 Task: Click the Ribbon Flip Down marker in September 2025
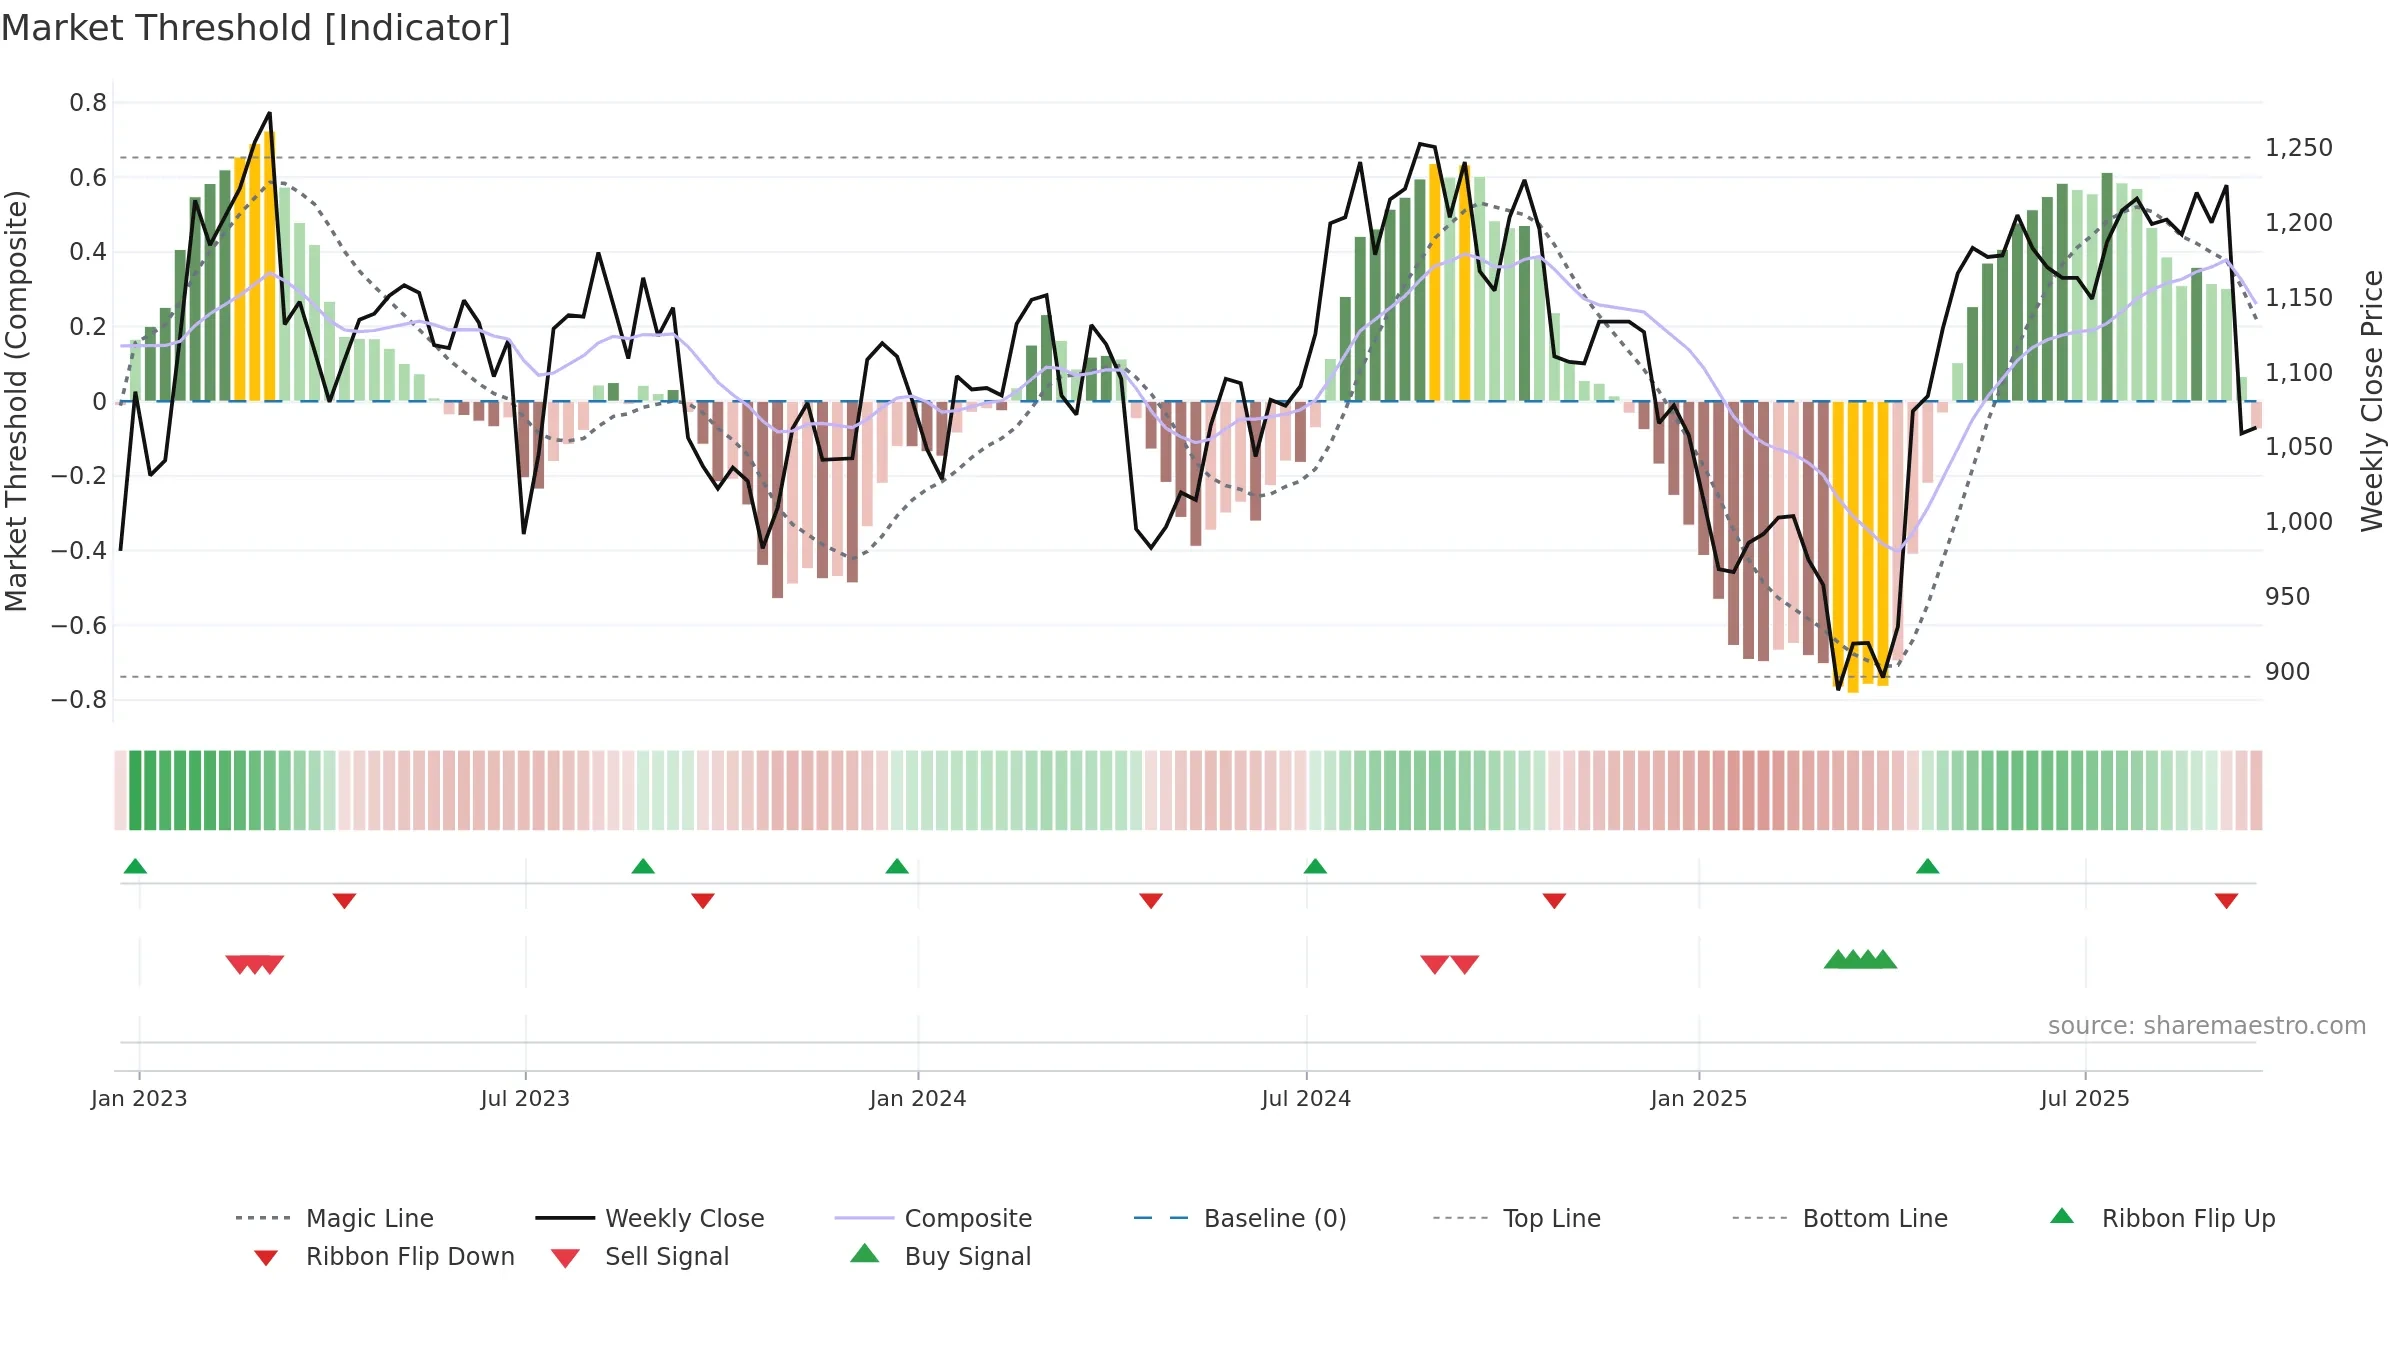tap(2226, 901)
